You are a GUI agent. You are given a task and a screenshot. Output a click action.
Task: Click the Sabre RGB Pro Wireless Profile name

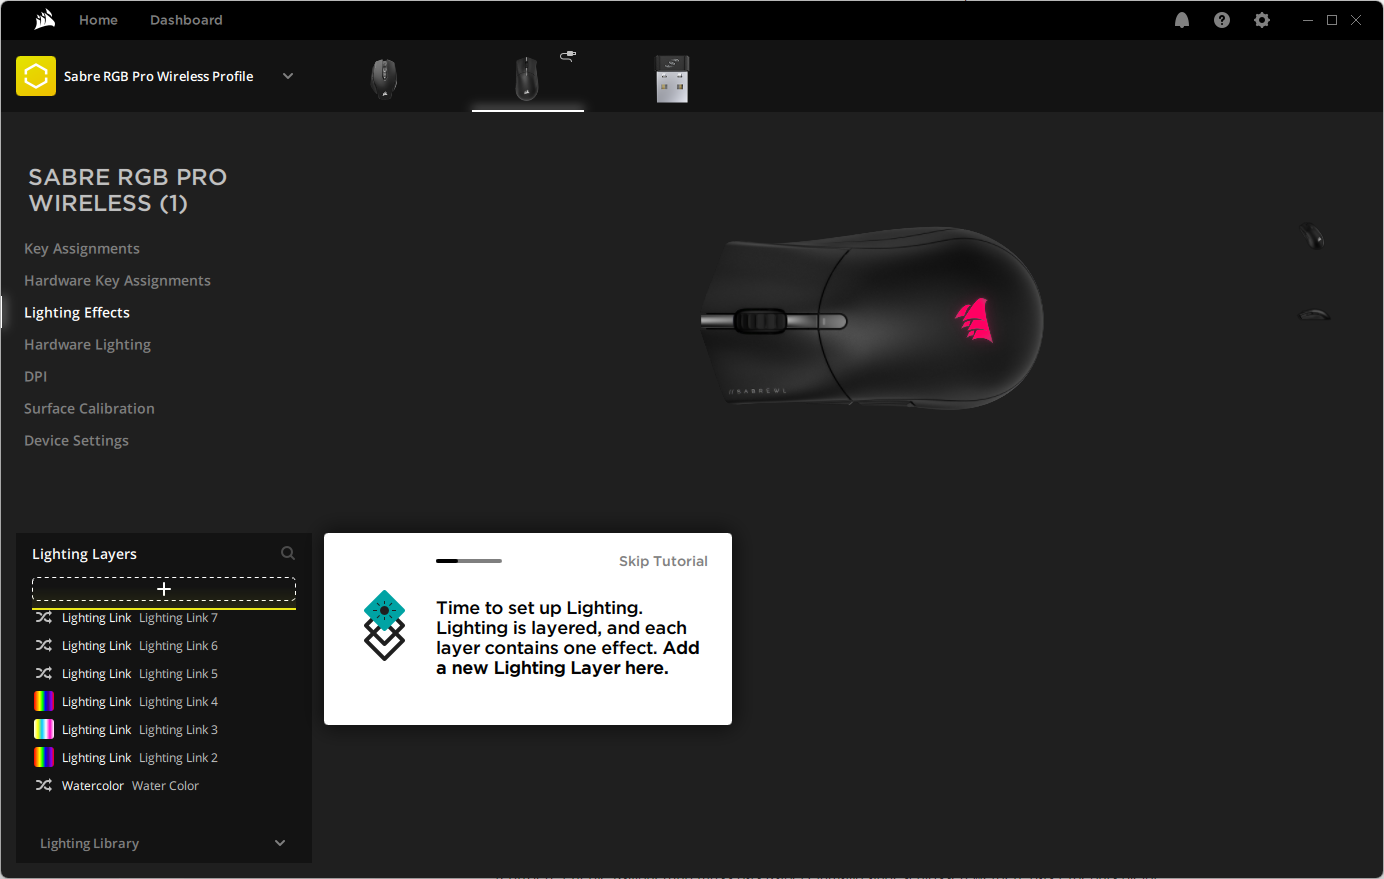(x=158, y=76)
